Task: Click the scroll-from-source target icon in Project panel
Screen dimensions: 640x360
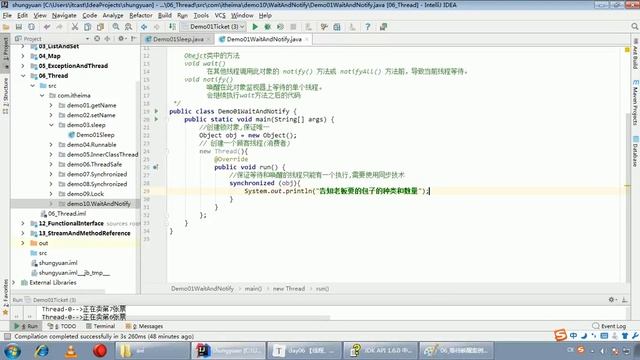Action: [97, 39]
